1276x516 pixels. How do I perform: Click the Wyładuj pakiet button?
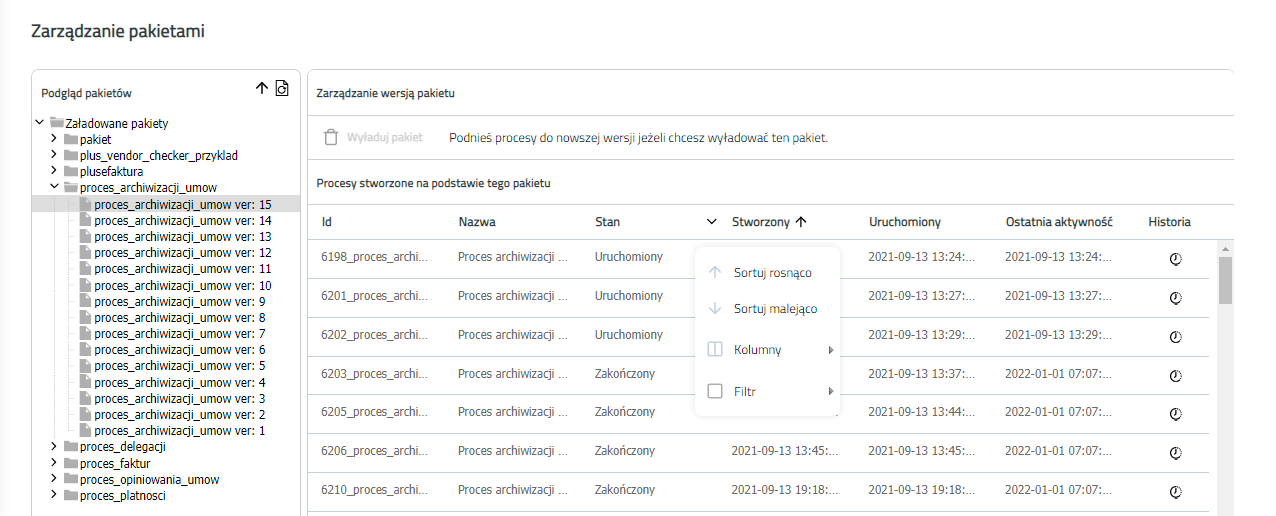pos(373,137)
